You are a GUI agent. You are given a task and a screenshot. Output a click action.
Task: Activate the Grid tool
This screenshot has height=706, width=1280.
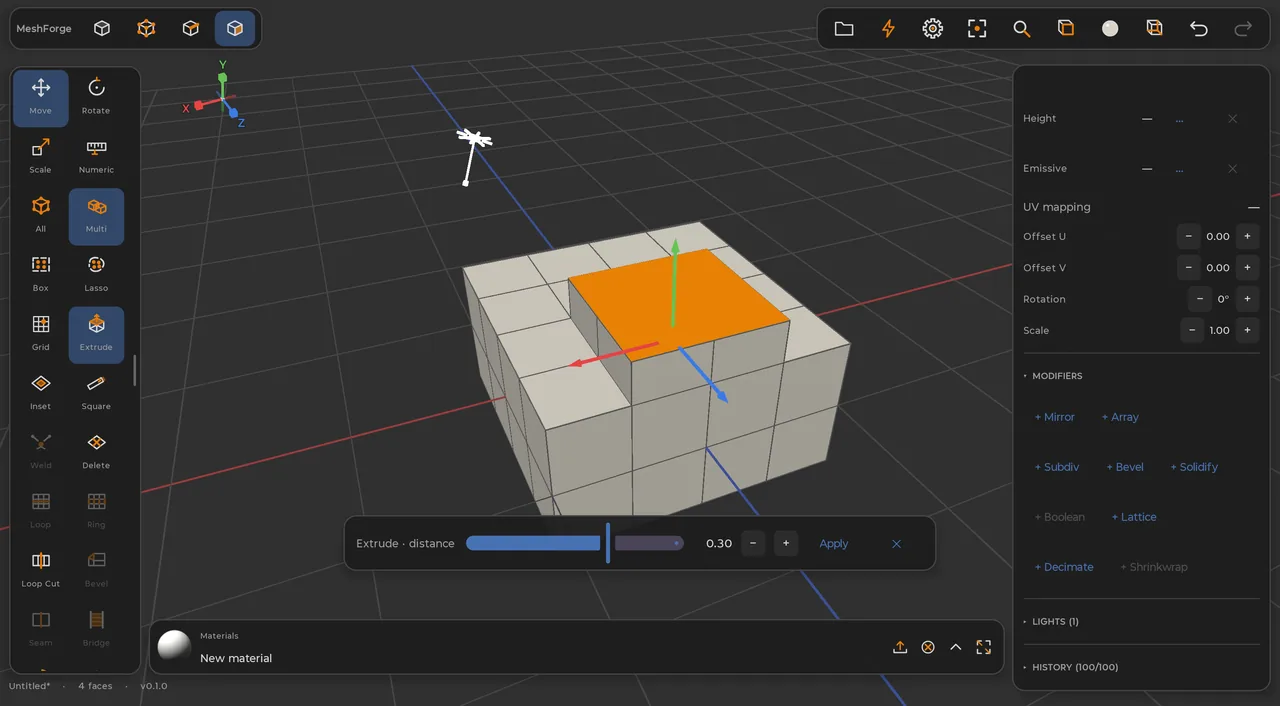point(41,334)
